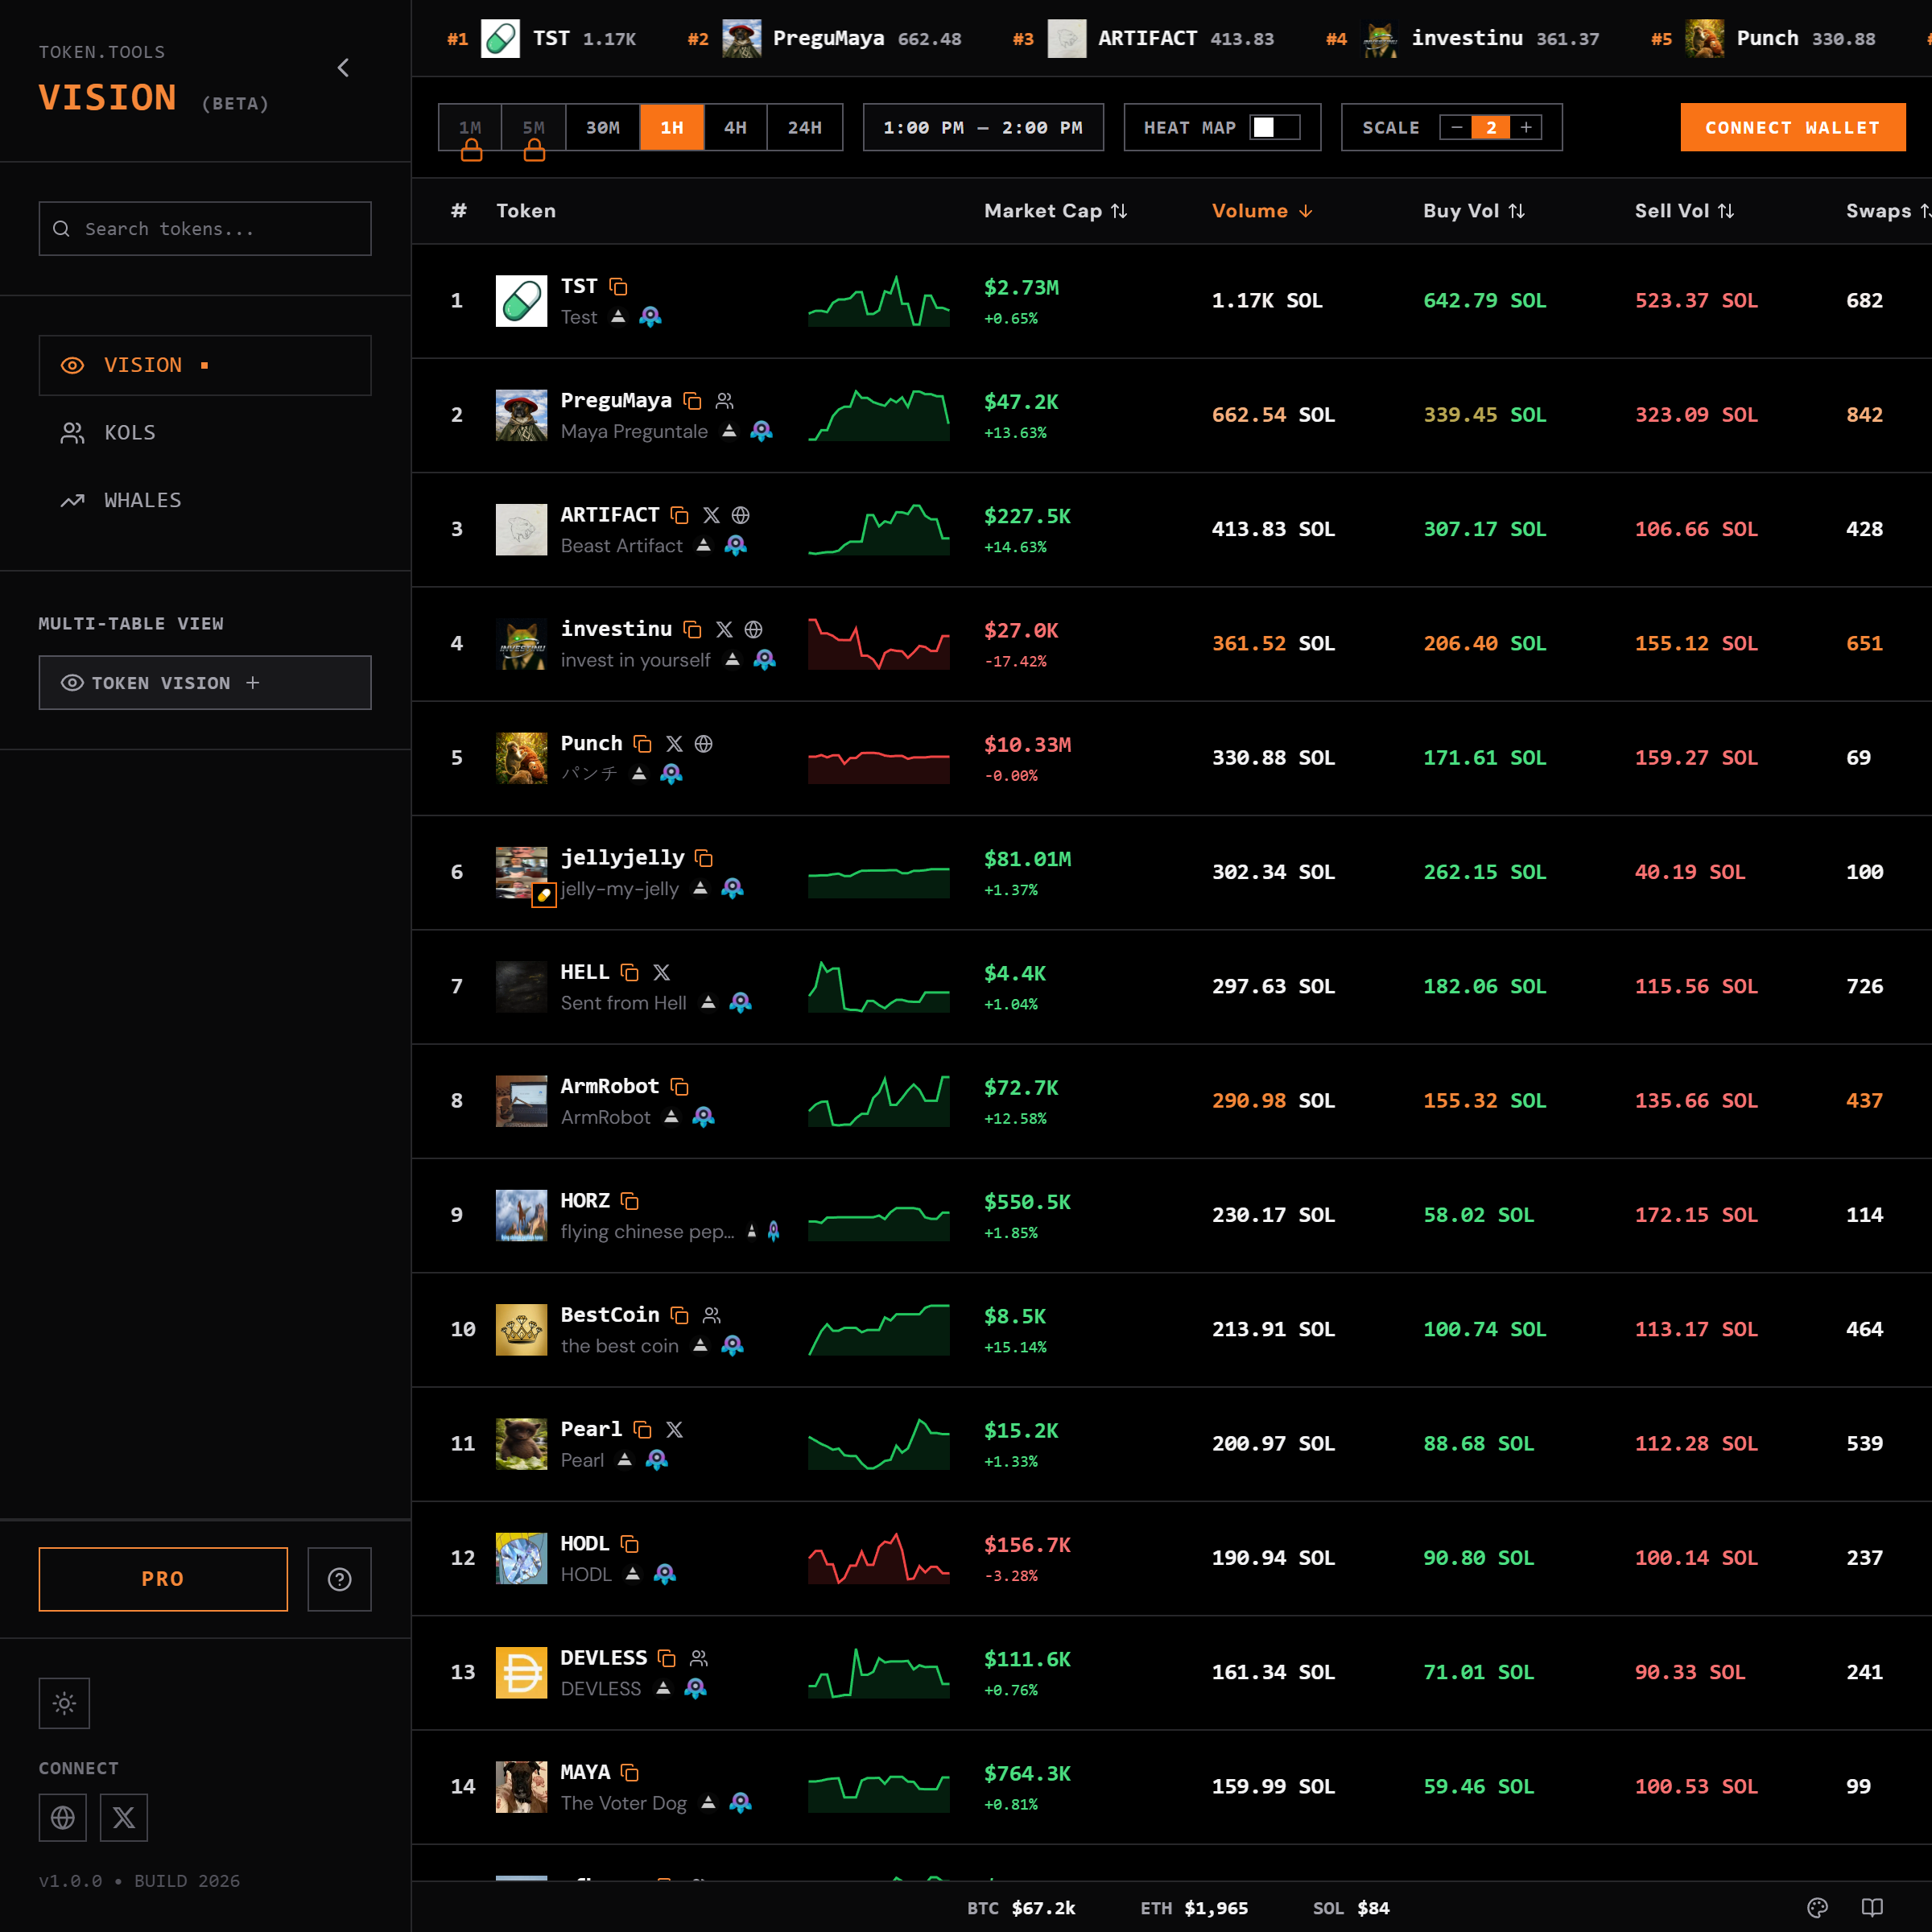Image resolution: width=1932 pixels, height=1932 pixels.
Task: Visit the ARTIFACT website via globe icon
Action: click(x=740, y=516)
